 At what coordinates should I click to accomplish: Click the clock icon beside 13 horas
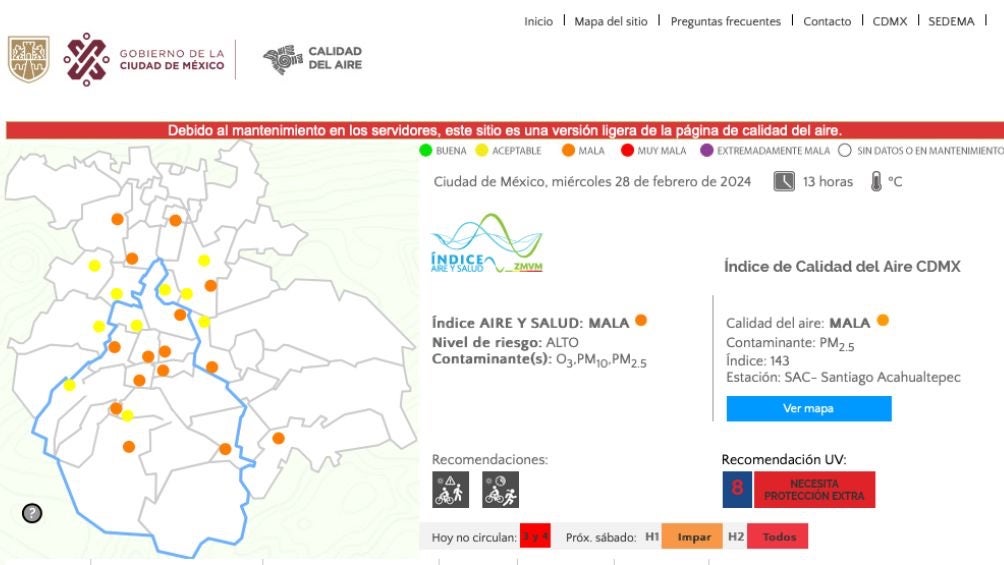click(x=785, y=182)
